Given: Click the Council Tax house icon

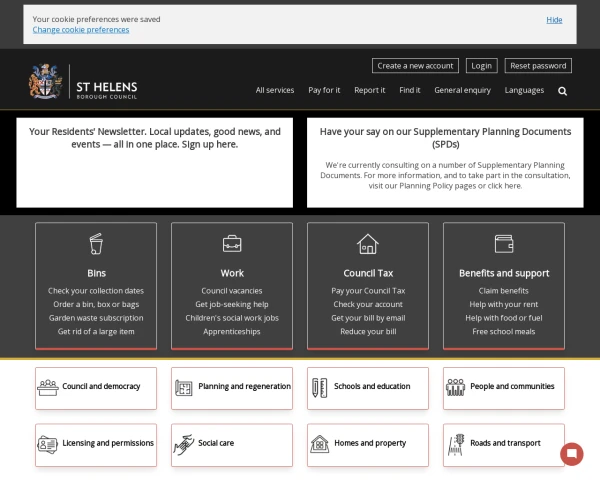Looking at the screenshot, I should point(368,243).
